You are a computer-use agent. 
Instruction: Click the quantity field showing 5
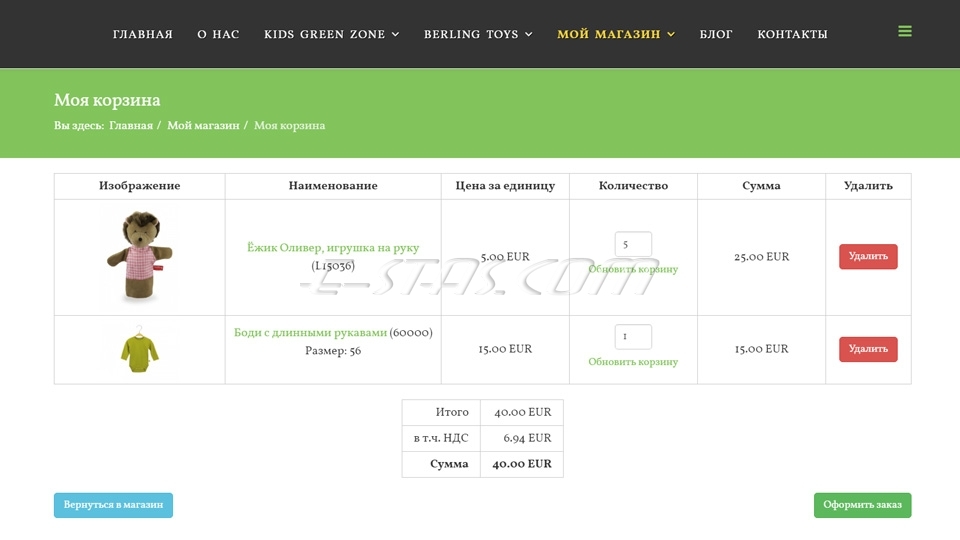tap(633, 244)
